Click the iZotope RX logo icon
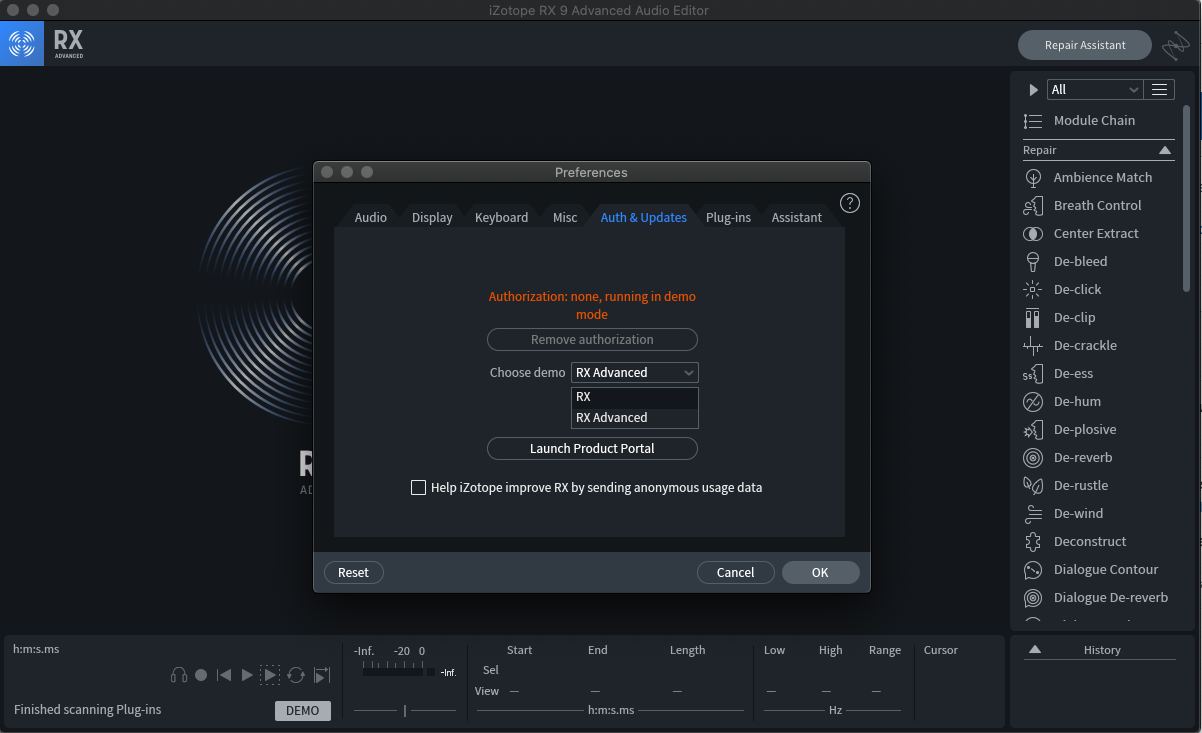 22,44
